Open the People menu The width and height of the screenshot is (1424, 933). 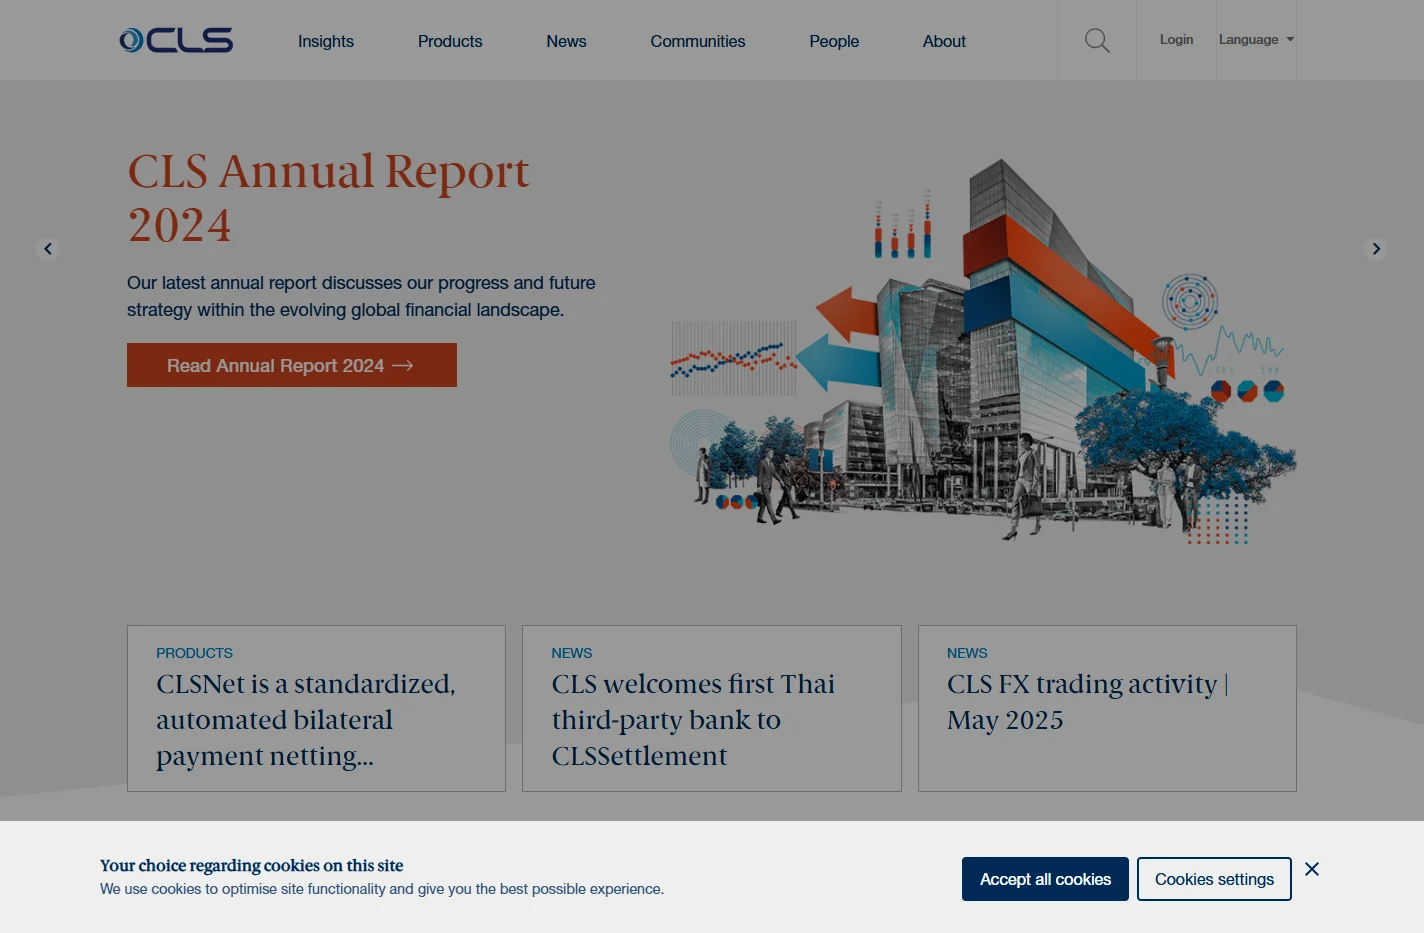pyautogui.click(x=834, y=41)
